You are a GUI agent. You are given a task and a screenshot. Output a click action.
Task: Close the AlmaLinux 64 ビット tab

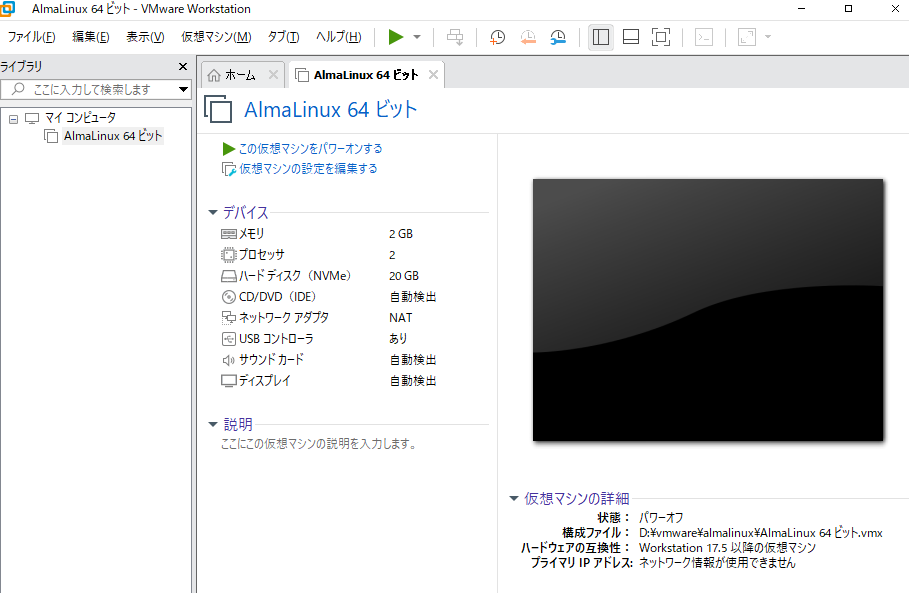click(433, 75)
